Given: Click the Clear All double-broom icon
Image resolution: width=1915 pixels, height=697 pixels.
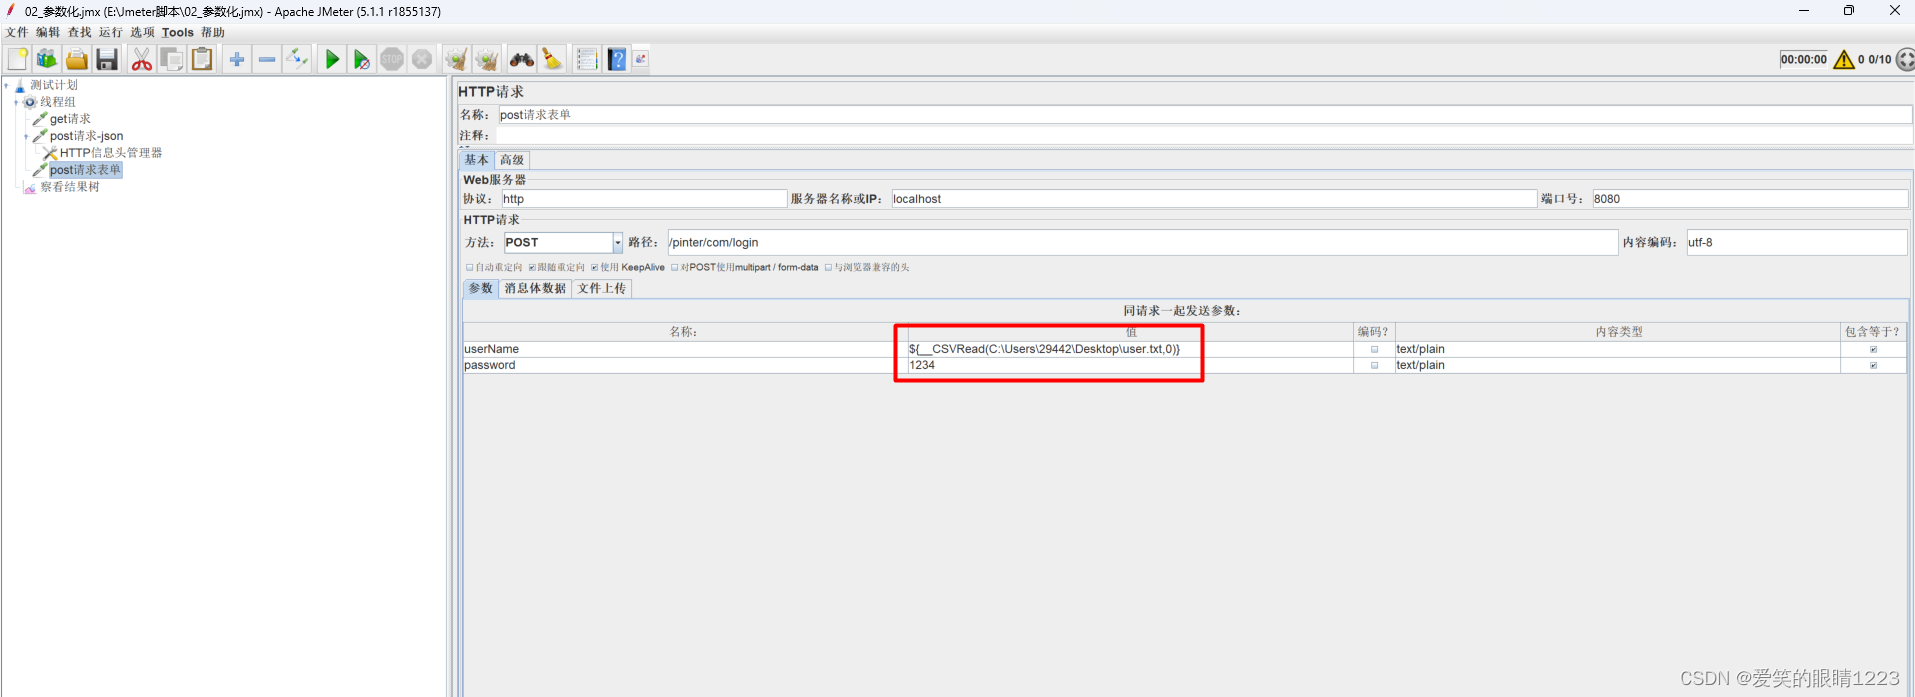Looking at the screenshot, I should (x=487, y=59).
